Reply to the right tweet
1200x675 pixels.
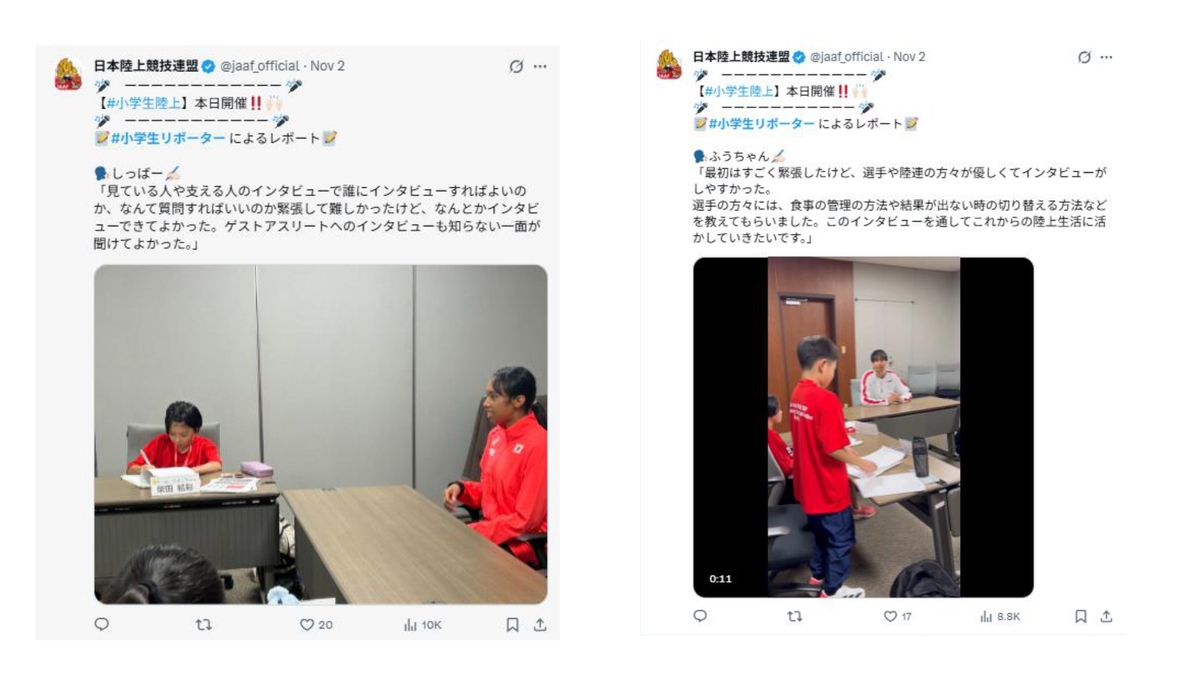[699, 616]
